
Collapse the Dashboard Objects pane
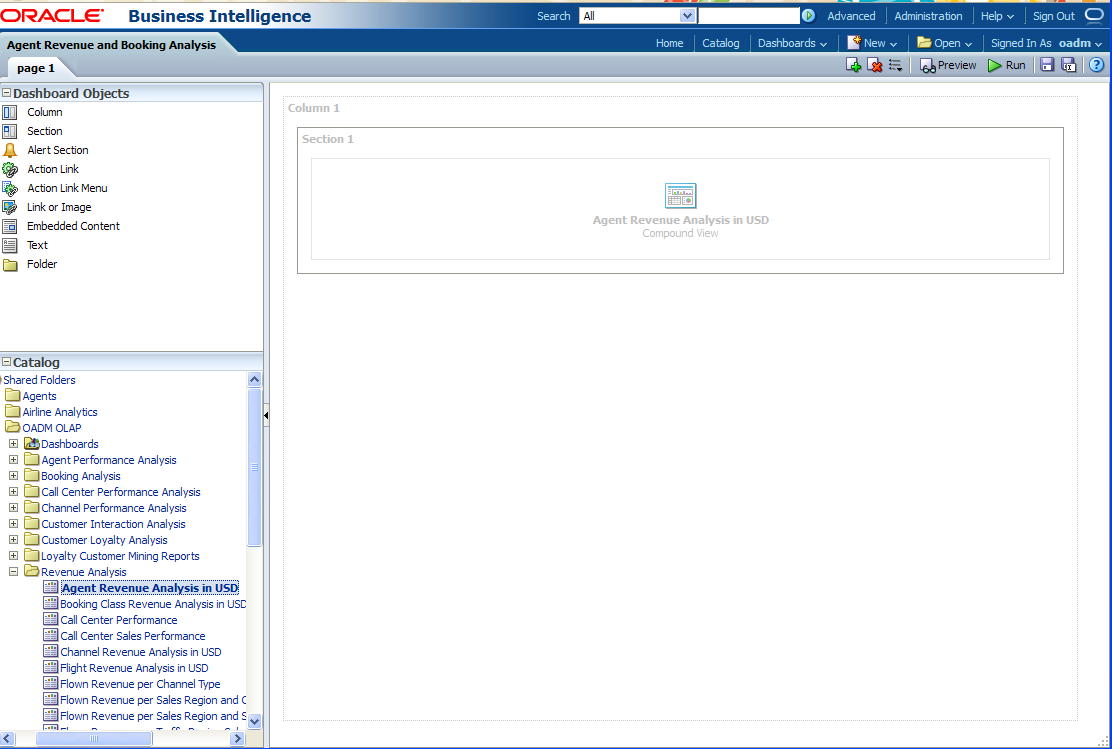pyautogui.click(x=7, y=93)
